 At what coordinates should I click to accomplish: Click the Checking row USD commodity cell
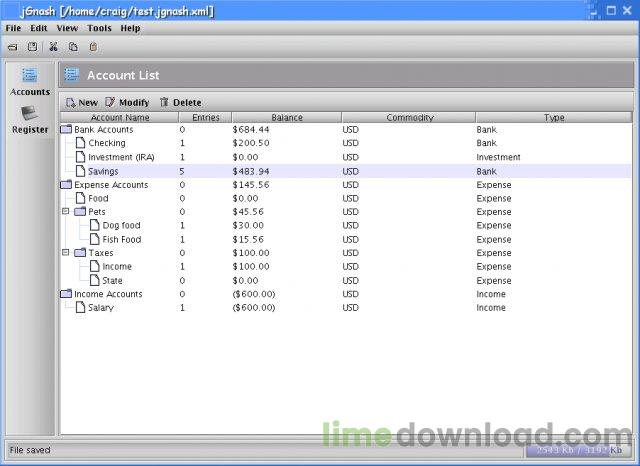point(350,143)
